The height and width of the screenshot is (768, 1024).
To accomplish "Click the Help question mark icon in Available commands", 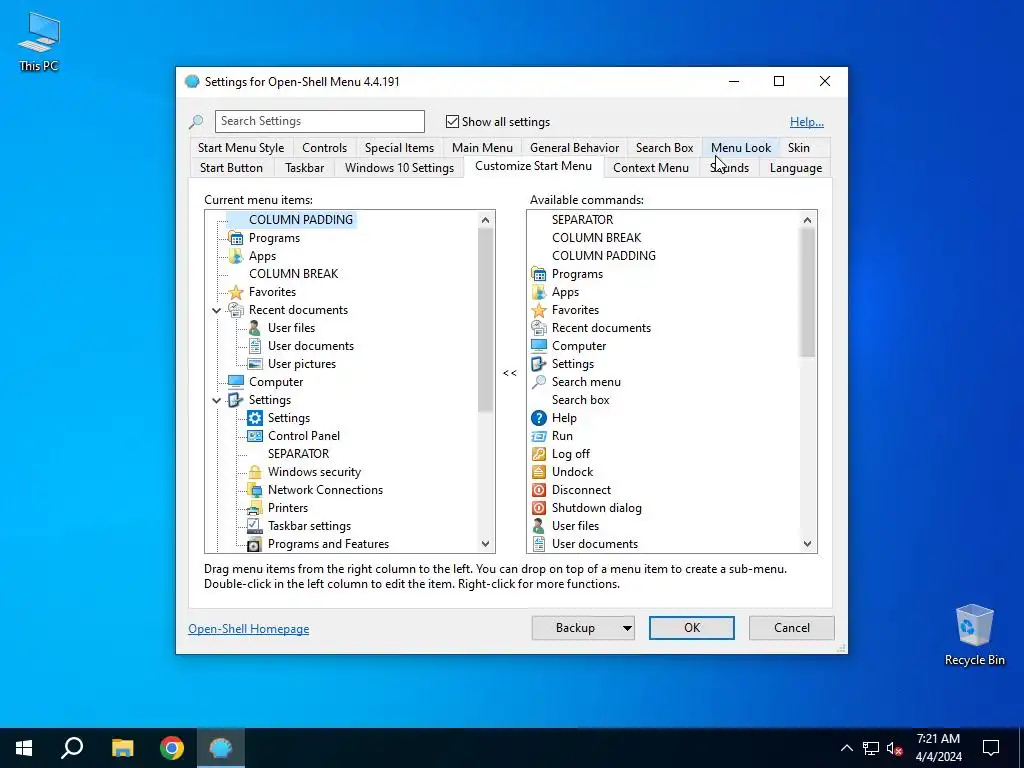I will pyautogui.click(x=539, y=418).
